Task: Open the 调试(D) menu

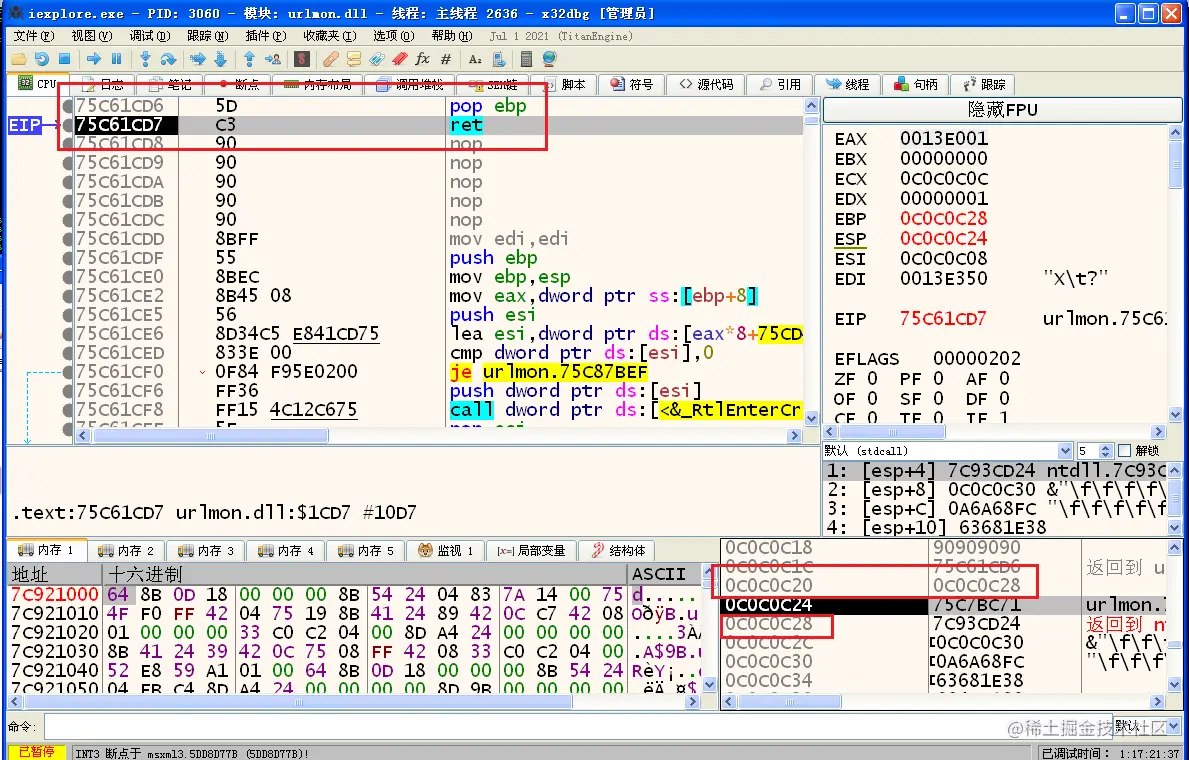Action: [x=149, y=36]
